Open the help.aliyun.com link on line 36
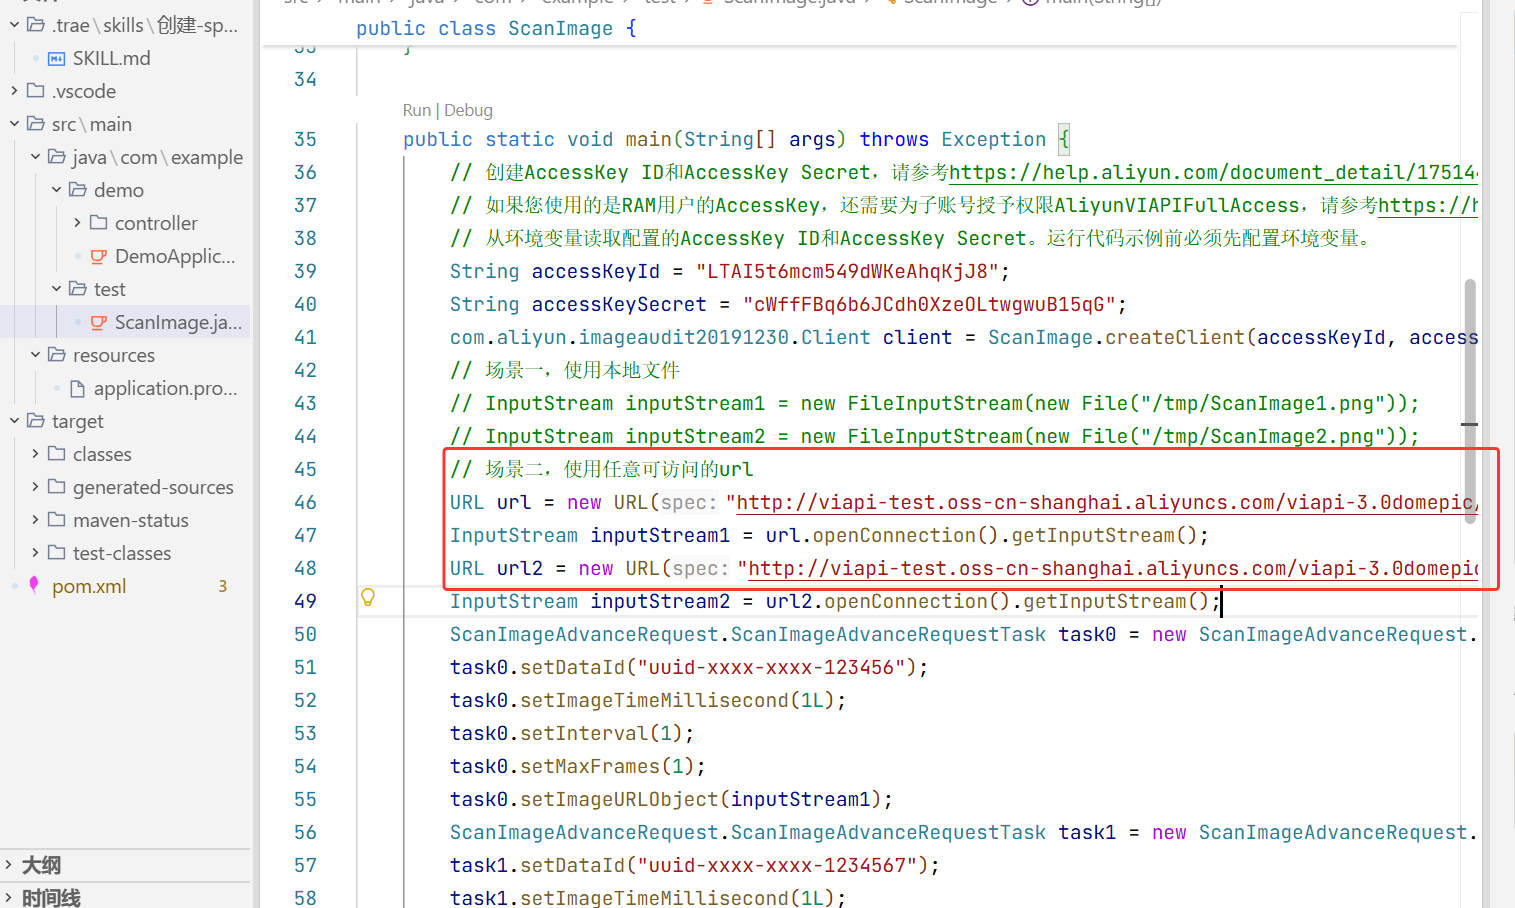 (1213, 172)
